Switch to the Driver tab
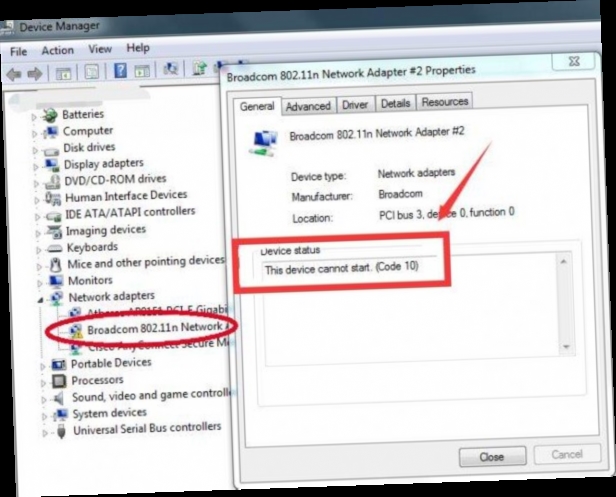 pyautogui.click(x=355, y=105)
